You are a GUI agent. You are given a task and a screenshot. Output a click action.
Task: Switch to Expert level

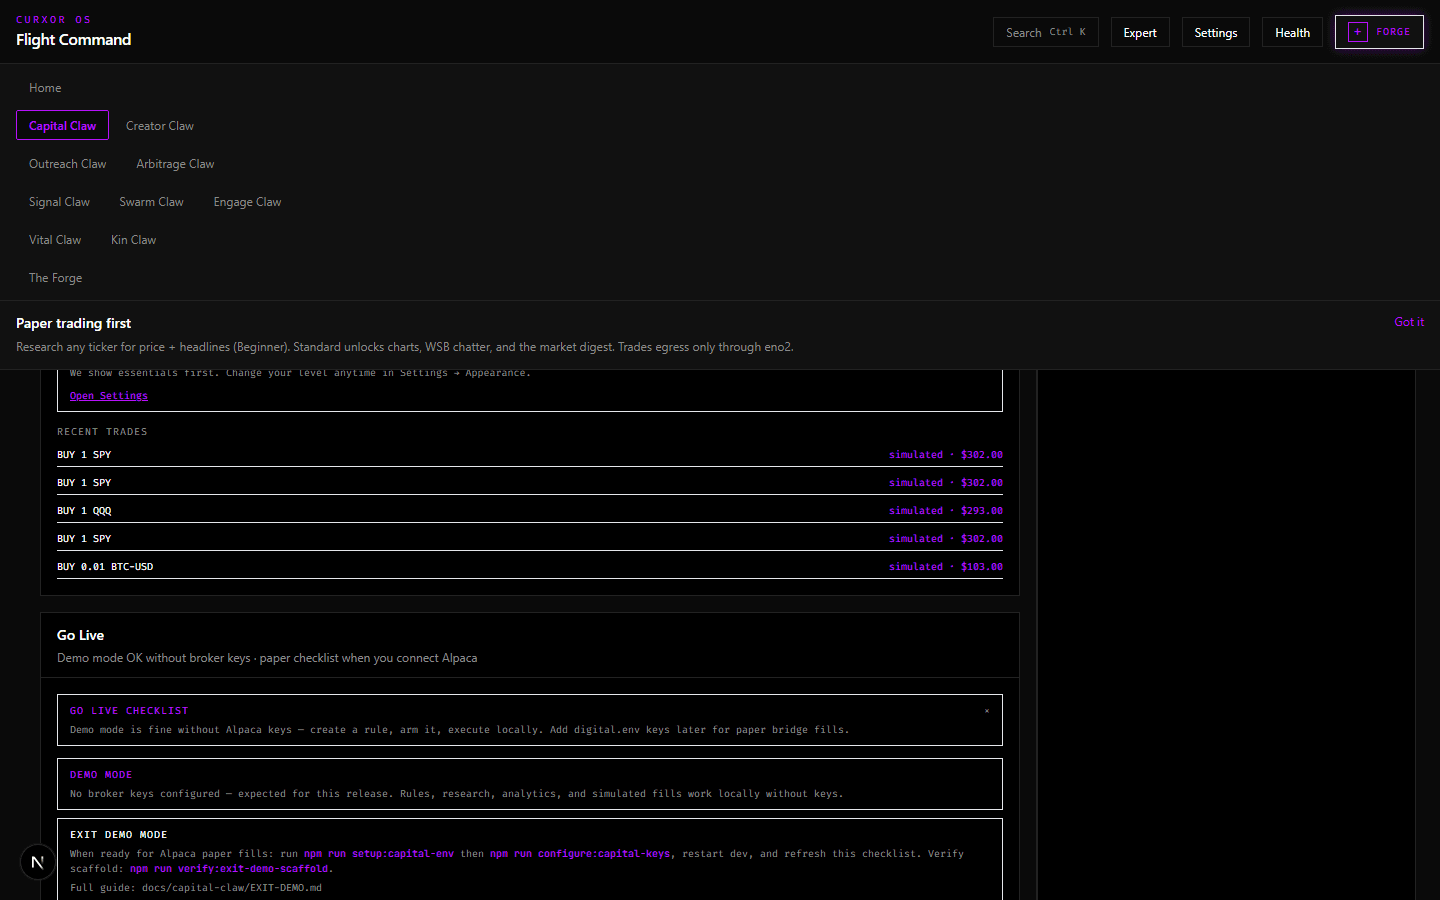click(x=1140, y=32)
